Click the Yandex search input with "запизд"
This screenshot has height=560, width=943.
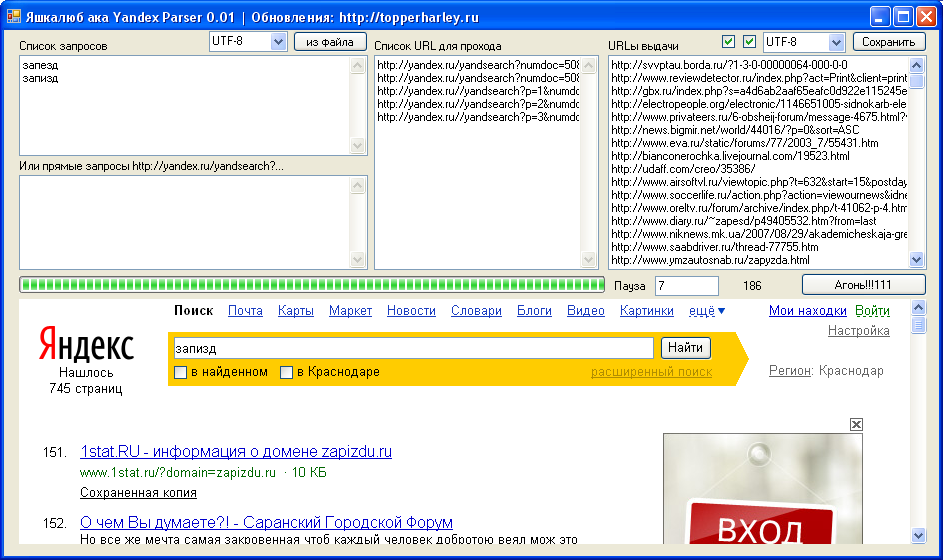413,348
